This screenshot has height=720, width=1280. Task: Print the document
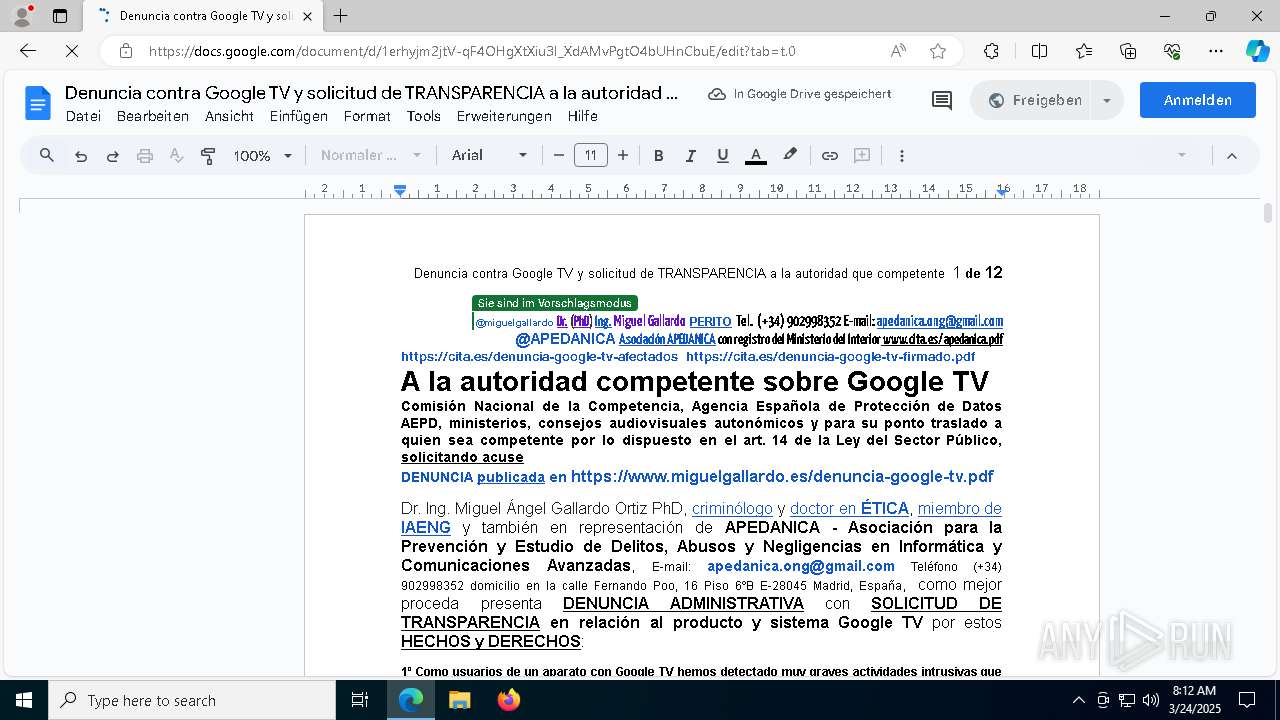click(145, 156)
